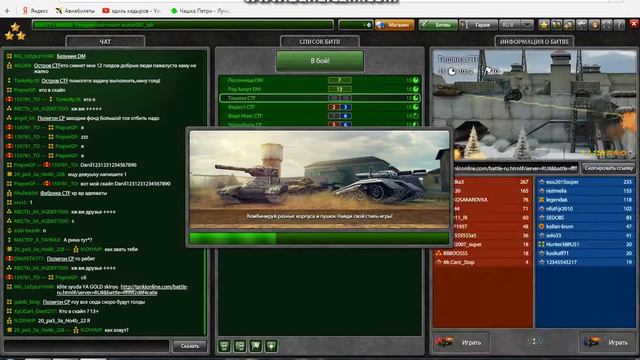The width and height of the screenshot is (640, 360).
Task: Open the Яндекс browser bookmark
Action: pos(35,11)
